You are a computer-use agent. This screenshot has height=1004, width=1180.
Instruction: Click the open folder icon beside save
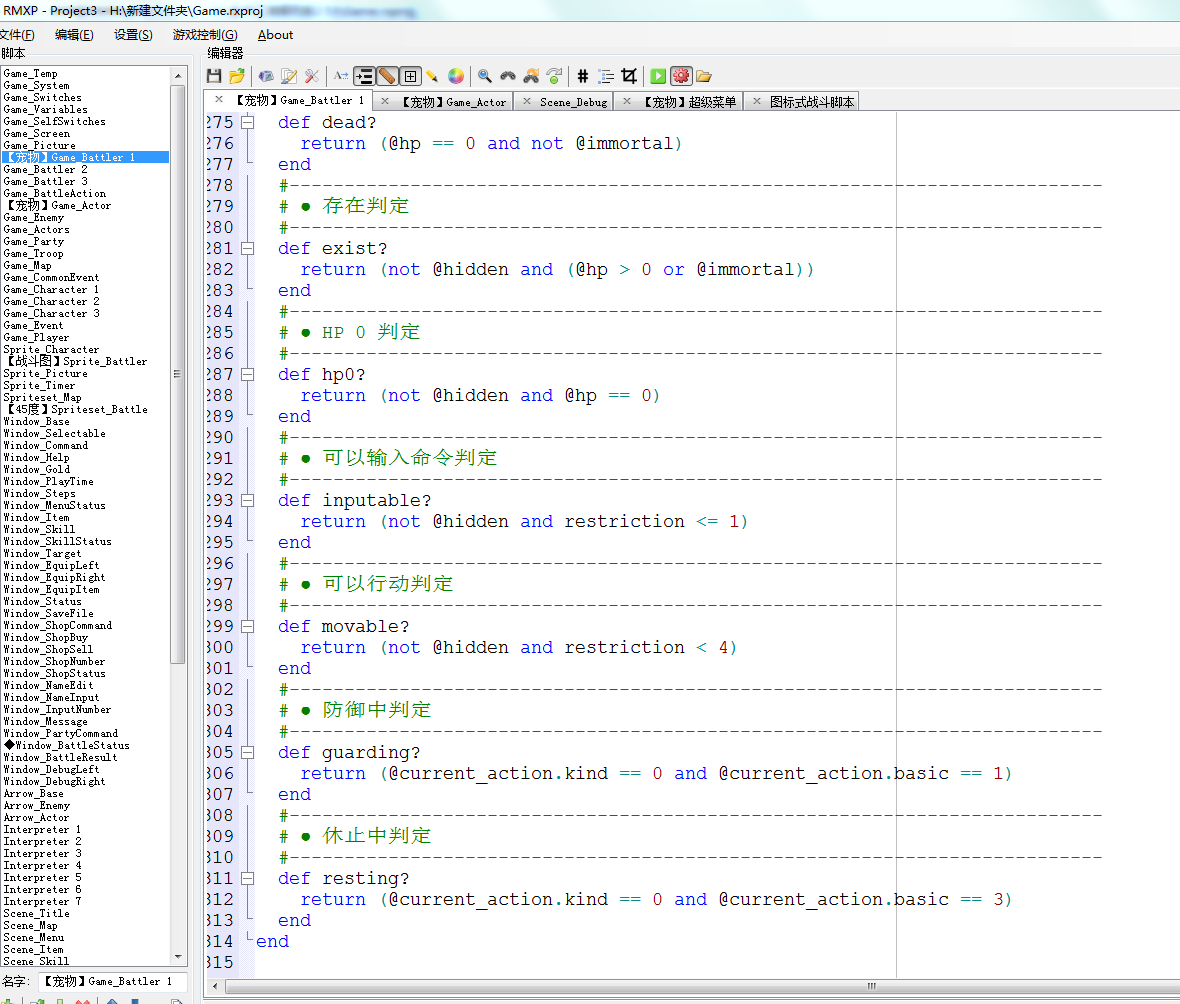point(237,76)
